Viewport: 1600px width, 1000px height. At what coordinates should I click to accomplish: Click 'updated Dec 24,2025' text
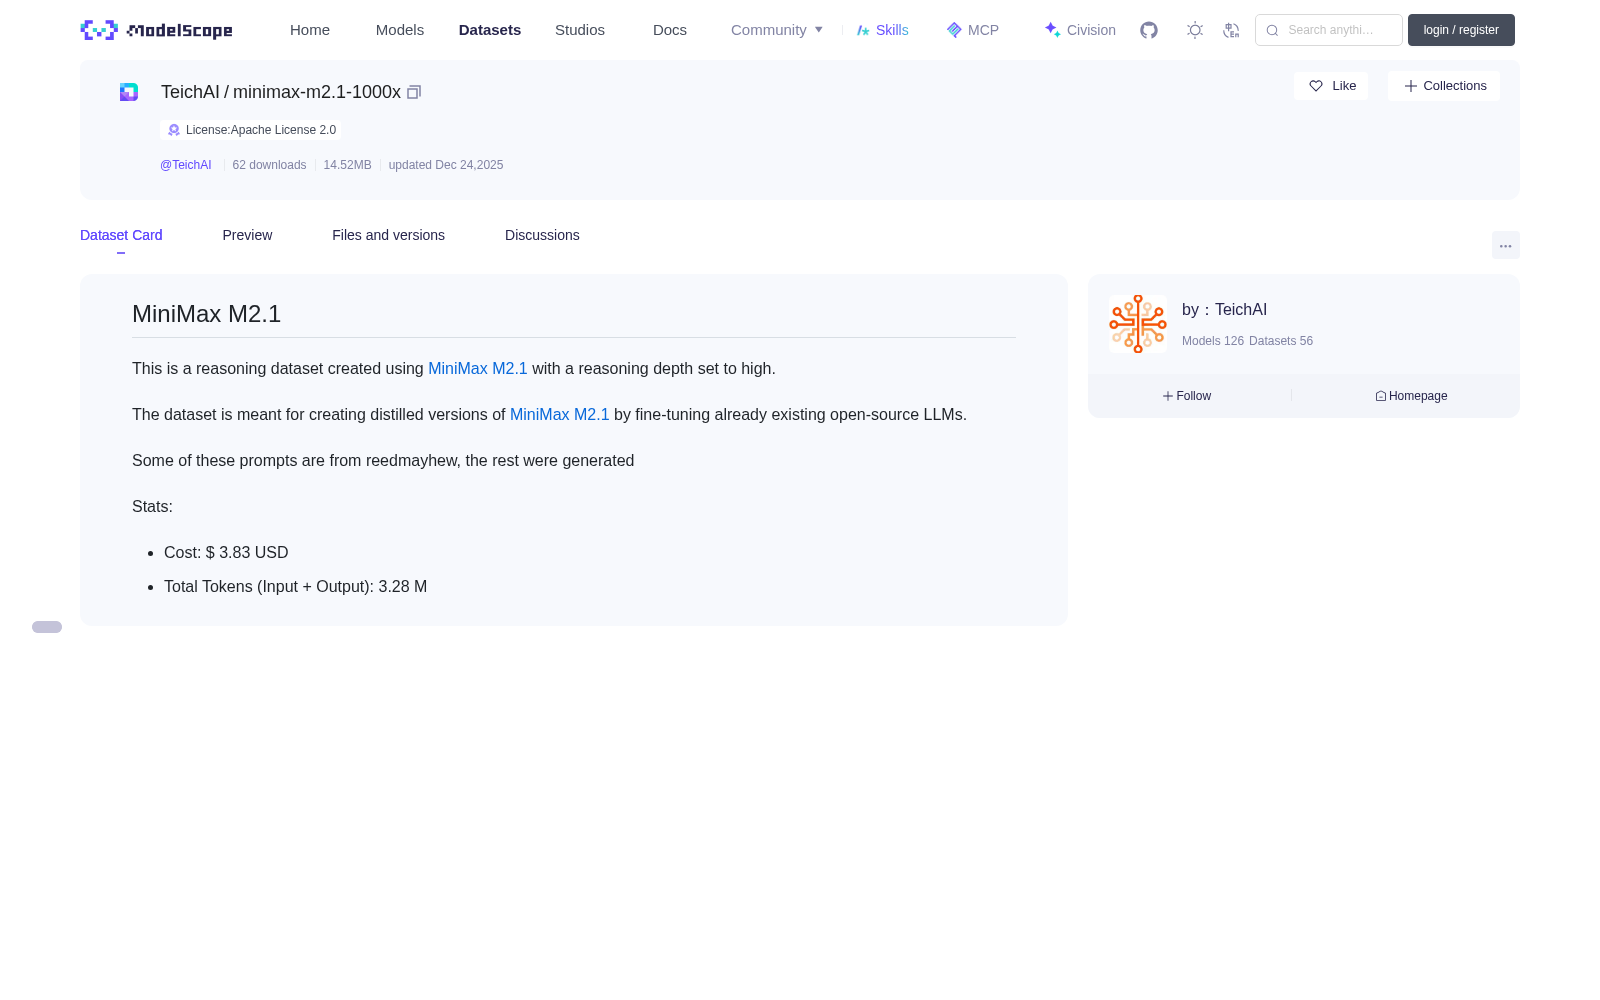coord(446,165)
